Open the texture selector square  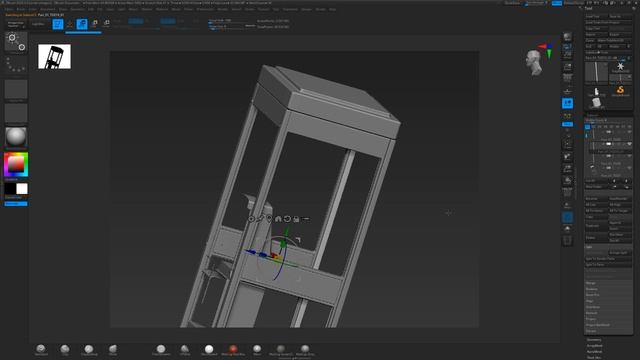tap(16, 113)
